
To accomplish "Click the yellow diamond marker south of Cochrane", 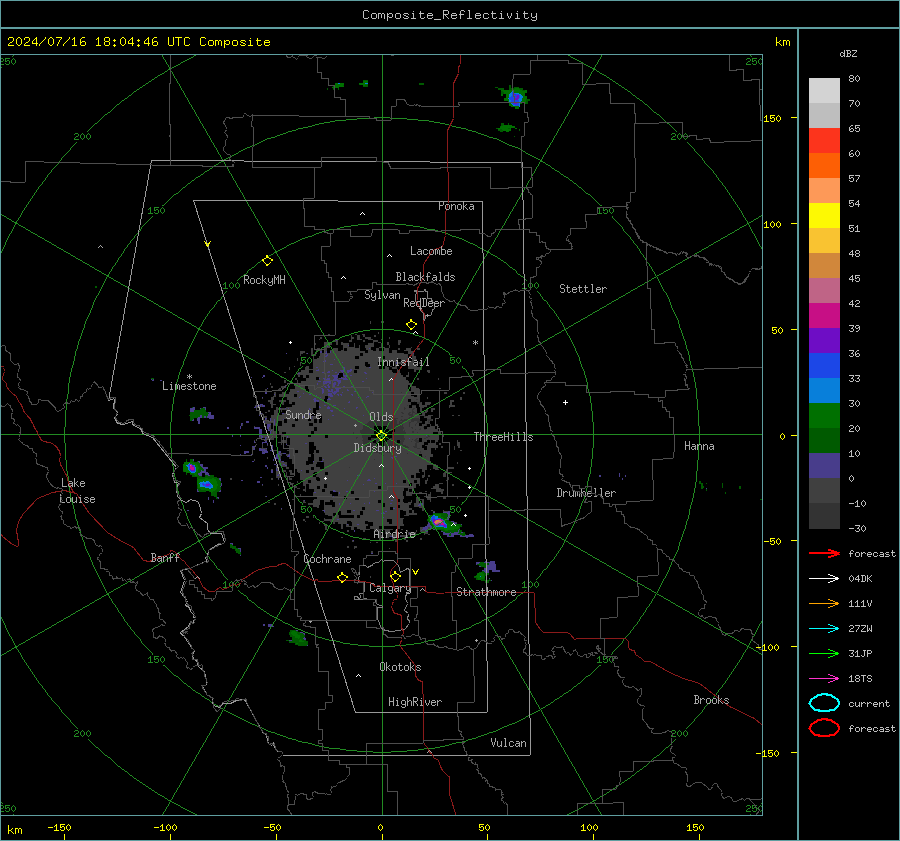I will click(342, 577).
